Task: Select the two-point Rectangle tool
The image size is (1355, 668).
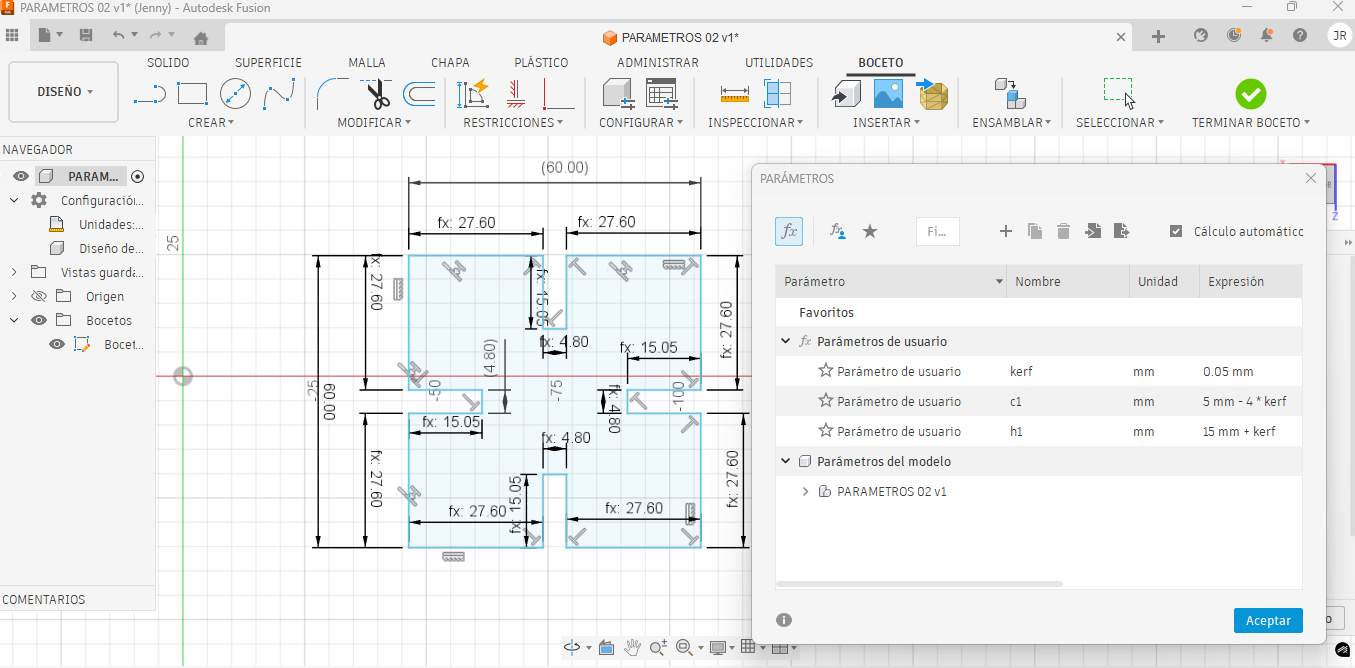Action: pyautogui.click(x=192, y=95)
